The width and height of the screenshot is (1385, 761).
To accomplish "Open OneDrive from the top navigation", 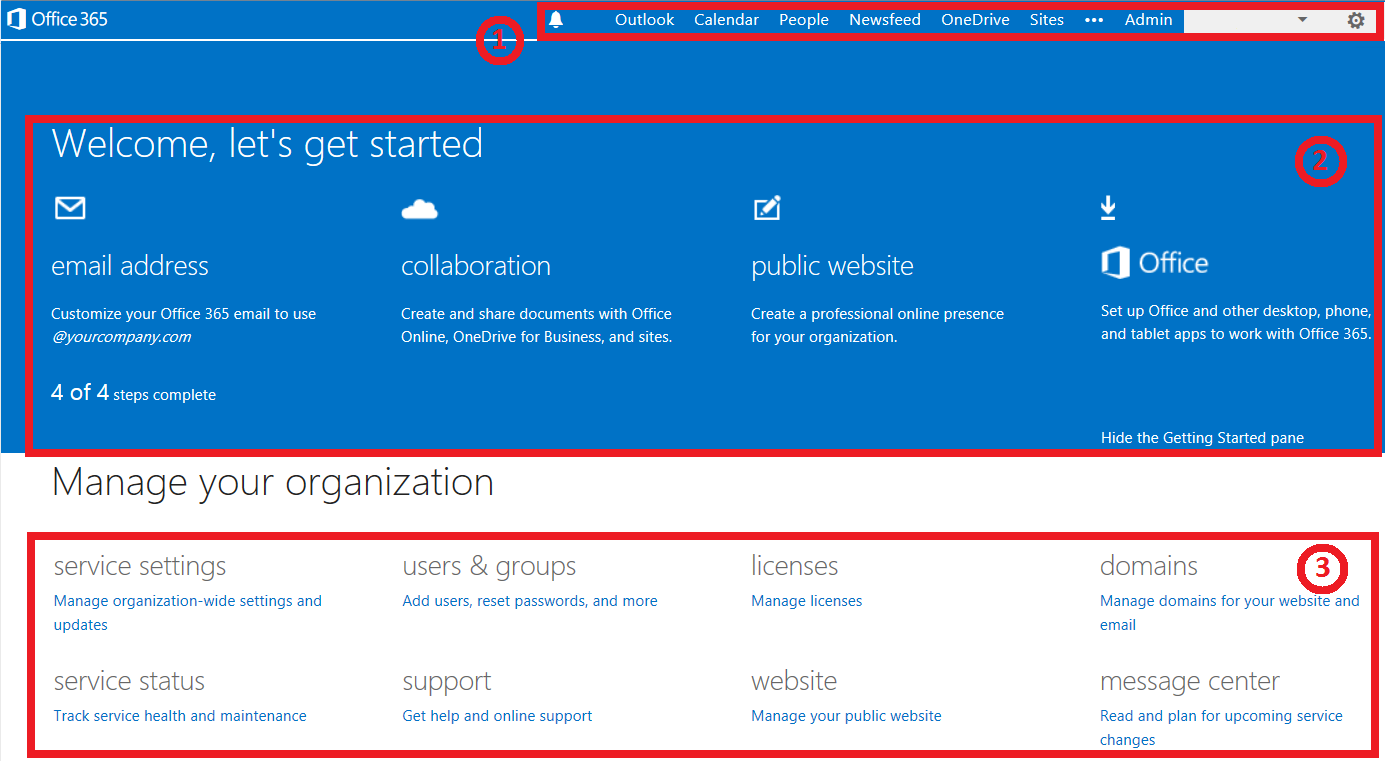I will pyautogui.click(x=975, y=20).
